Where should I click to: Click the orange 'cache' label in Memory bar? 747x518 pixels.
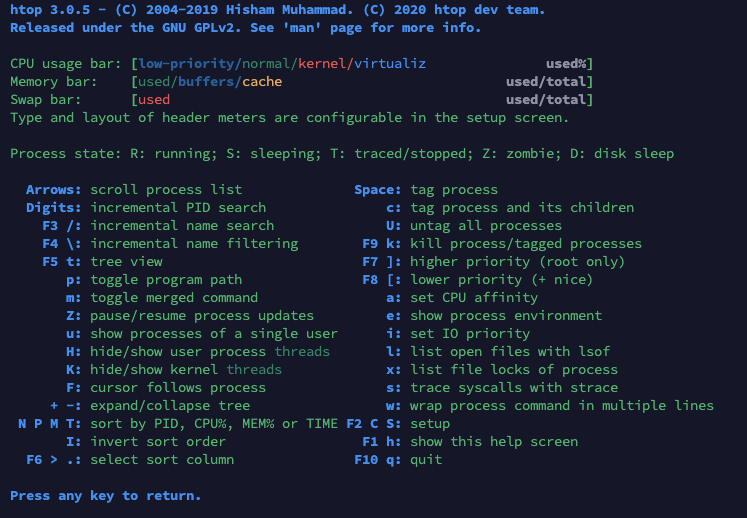click(x=262, y=82)
